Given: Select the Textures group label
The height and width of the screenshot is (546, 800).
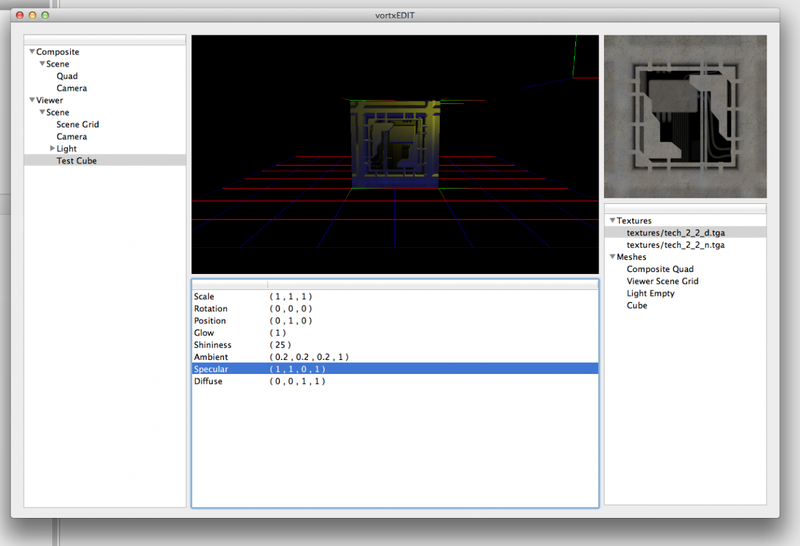Looking at the screenshot, I should click(x=634, y=220).
